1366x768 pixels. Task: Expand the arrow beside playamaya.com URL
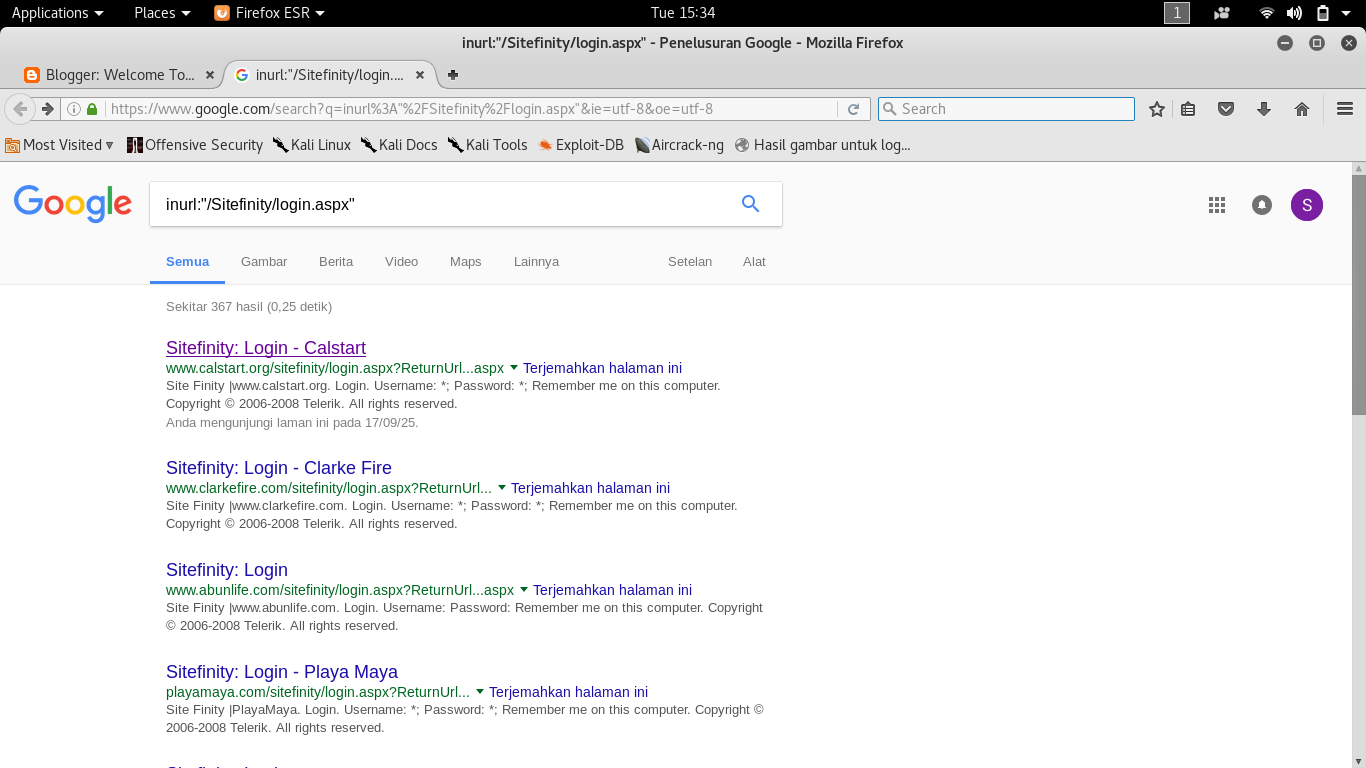tap(479, 692)
